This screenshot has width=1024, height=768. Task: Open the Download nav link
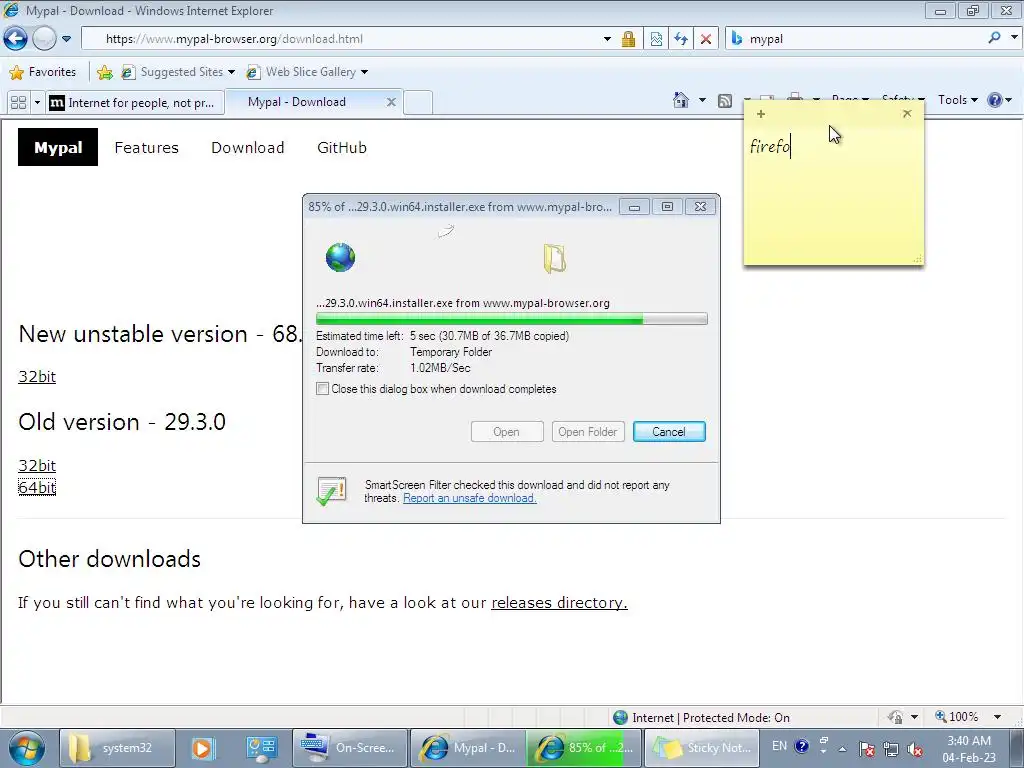pos(248,148)
